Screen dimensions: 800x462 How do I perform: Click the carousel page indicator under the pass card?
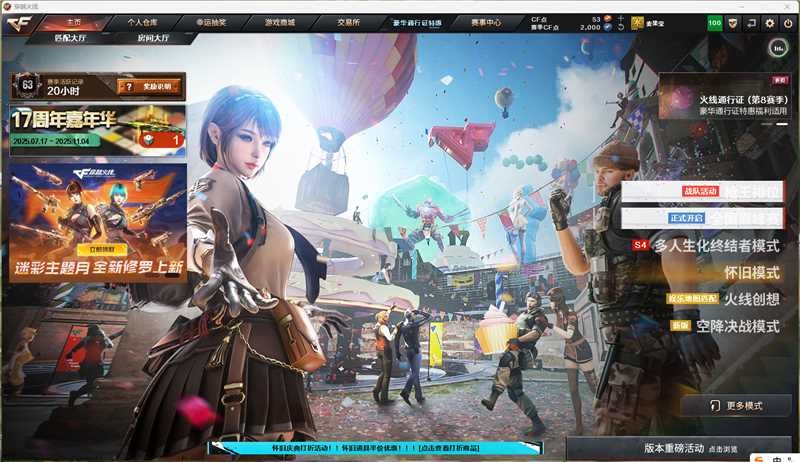(x=774, y=124)
